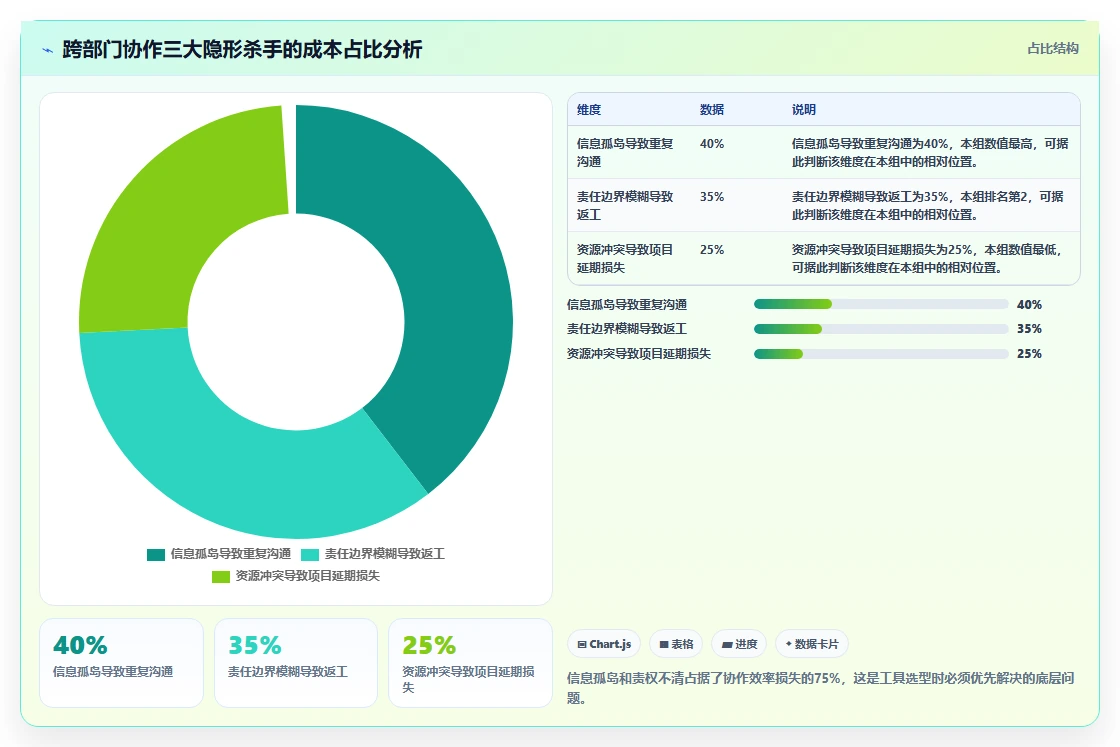Toggle 信息孤岛导致重复沟通 legend swatch in chart
1120x747 pixels.
tap(156, 554)
